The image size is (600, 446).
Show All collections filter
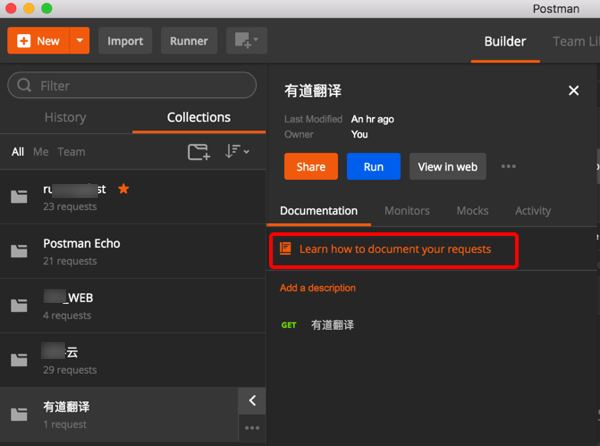(18, 152)
